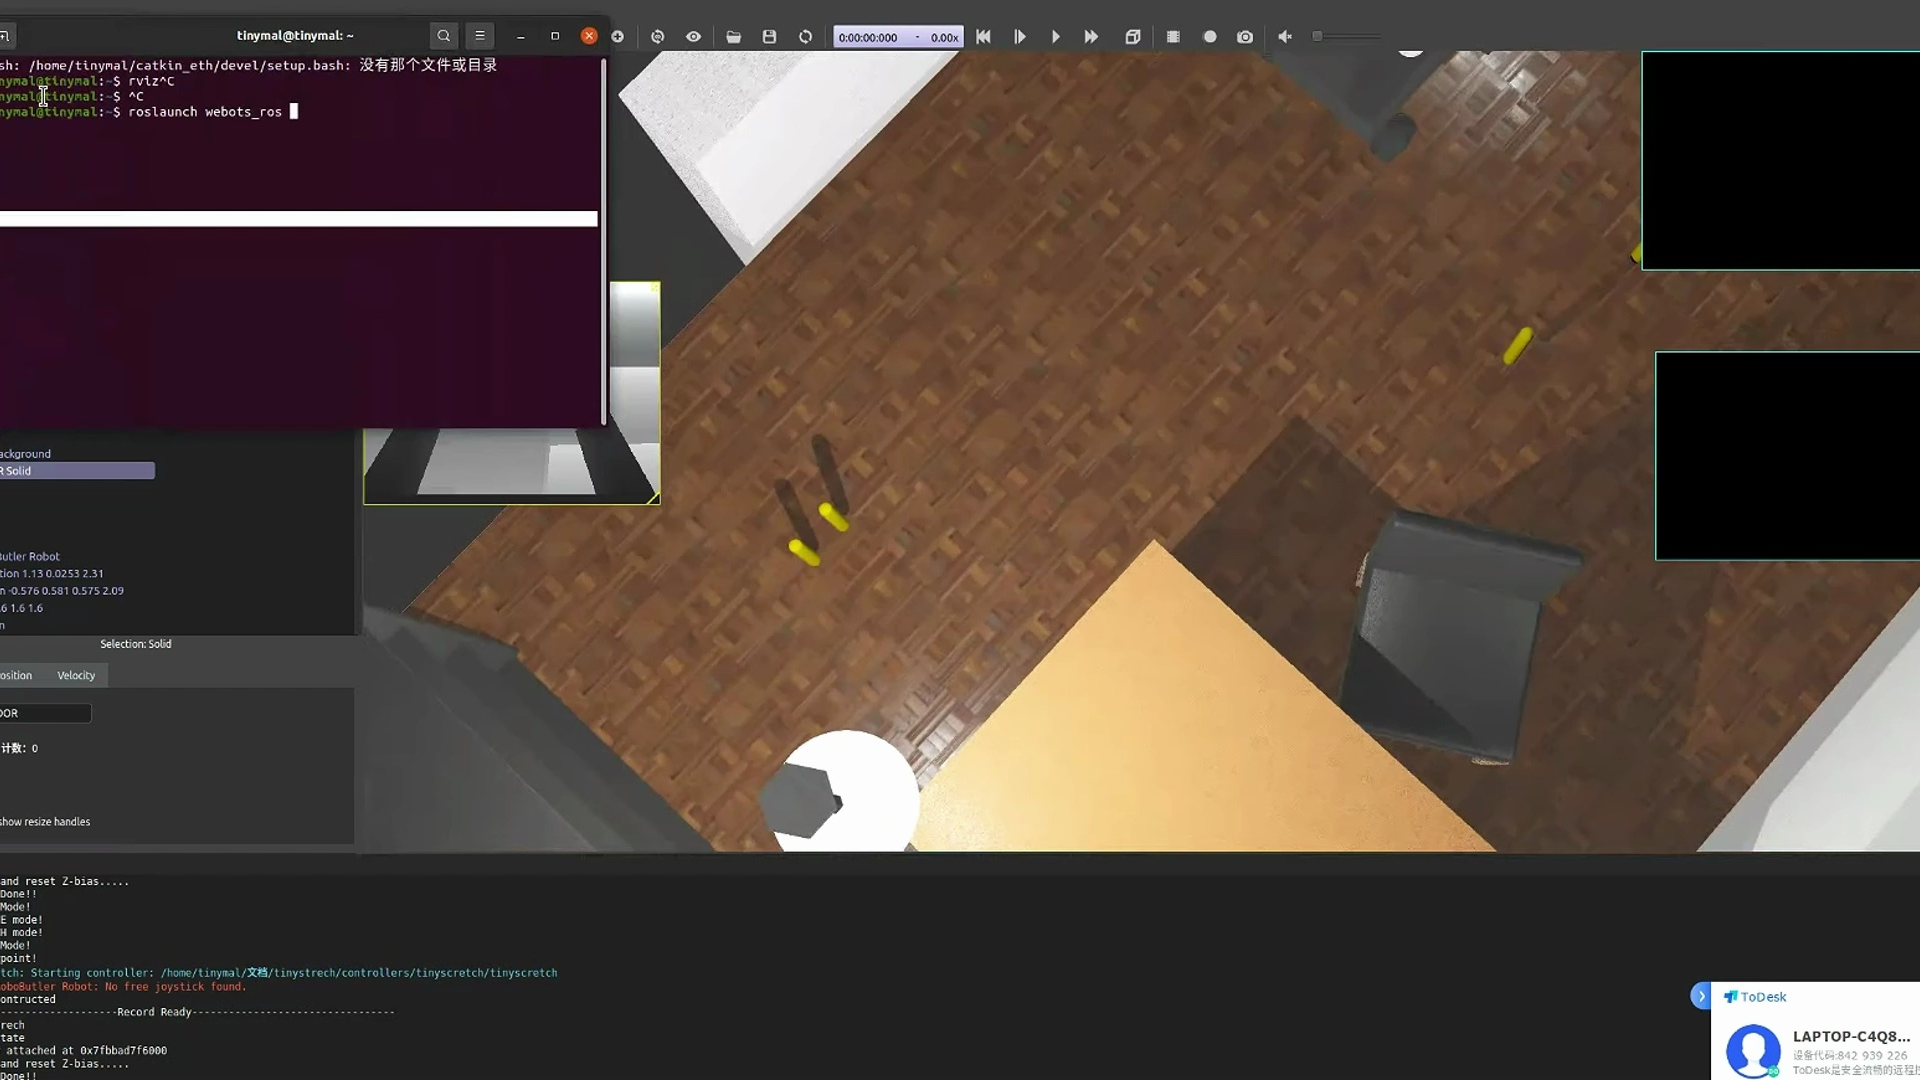Viewport: 1920px width, 1080px height.
Task: Click the lower black display overlay
Action: (1787, 456)
